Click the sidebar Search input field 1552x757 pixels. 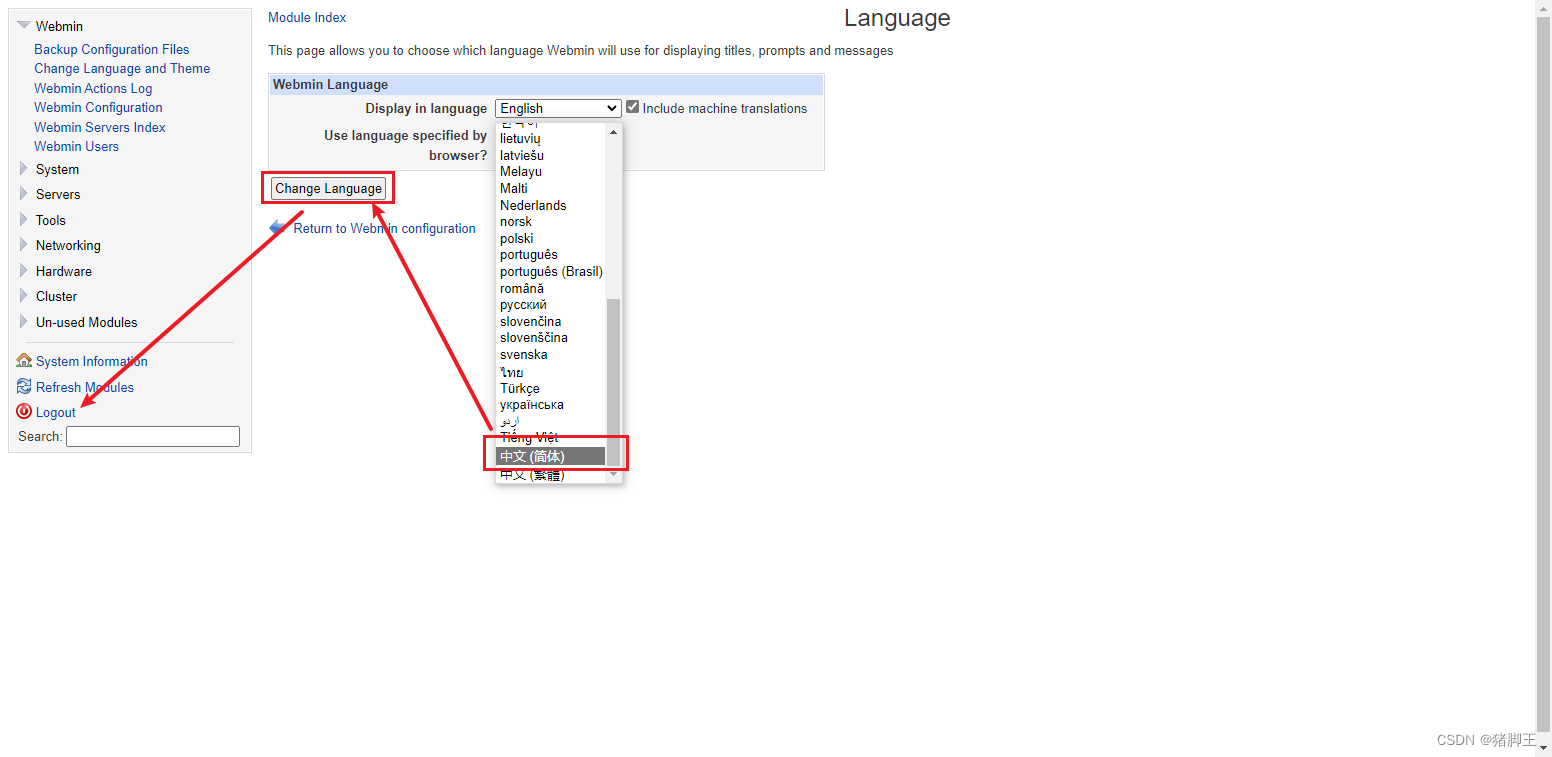153,436
